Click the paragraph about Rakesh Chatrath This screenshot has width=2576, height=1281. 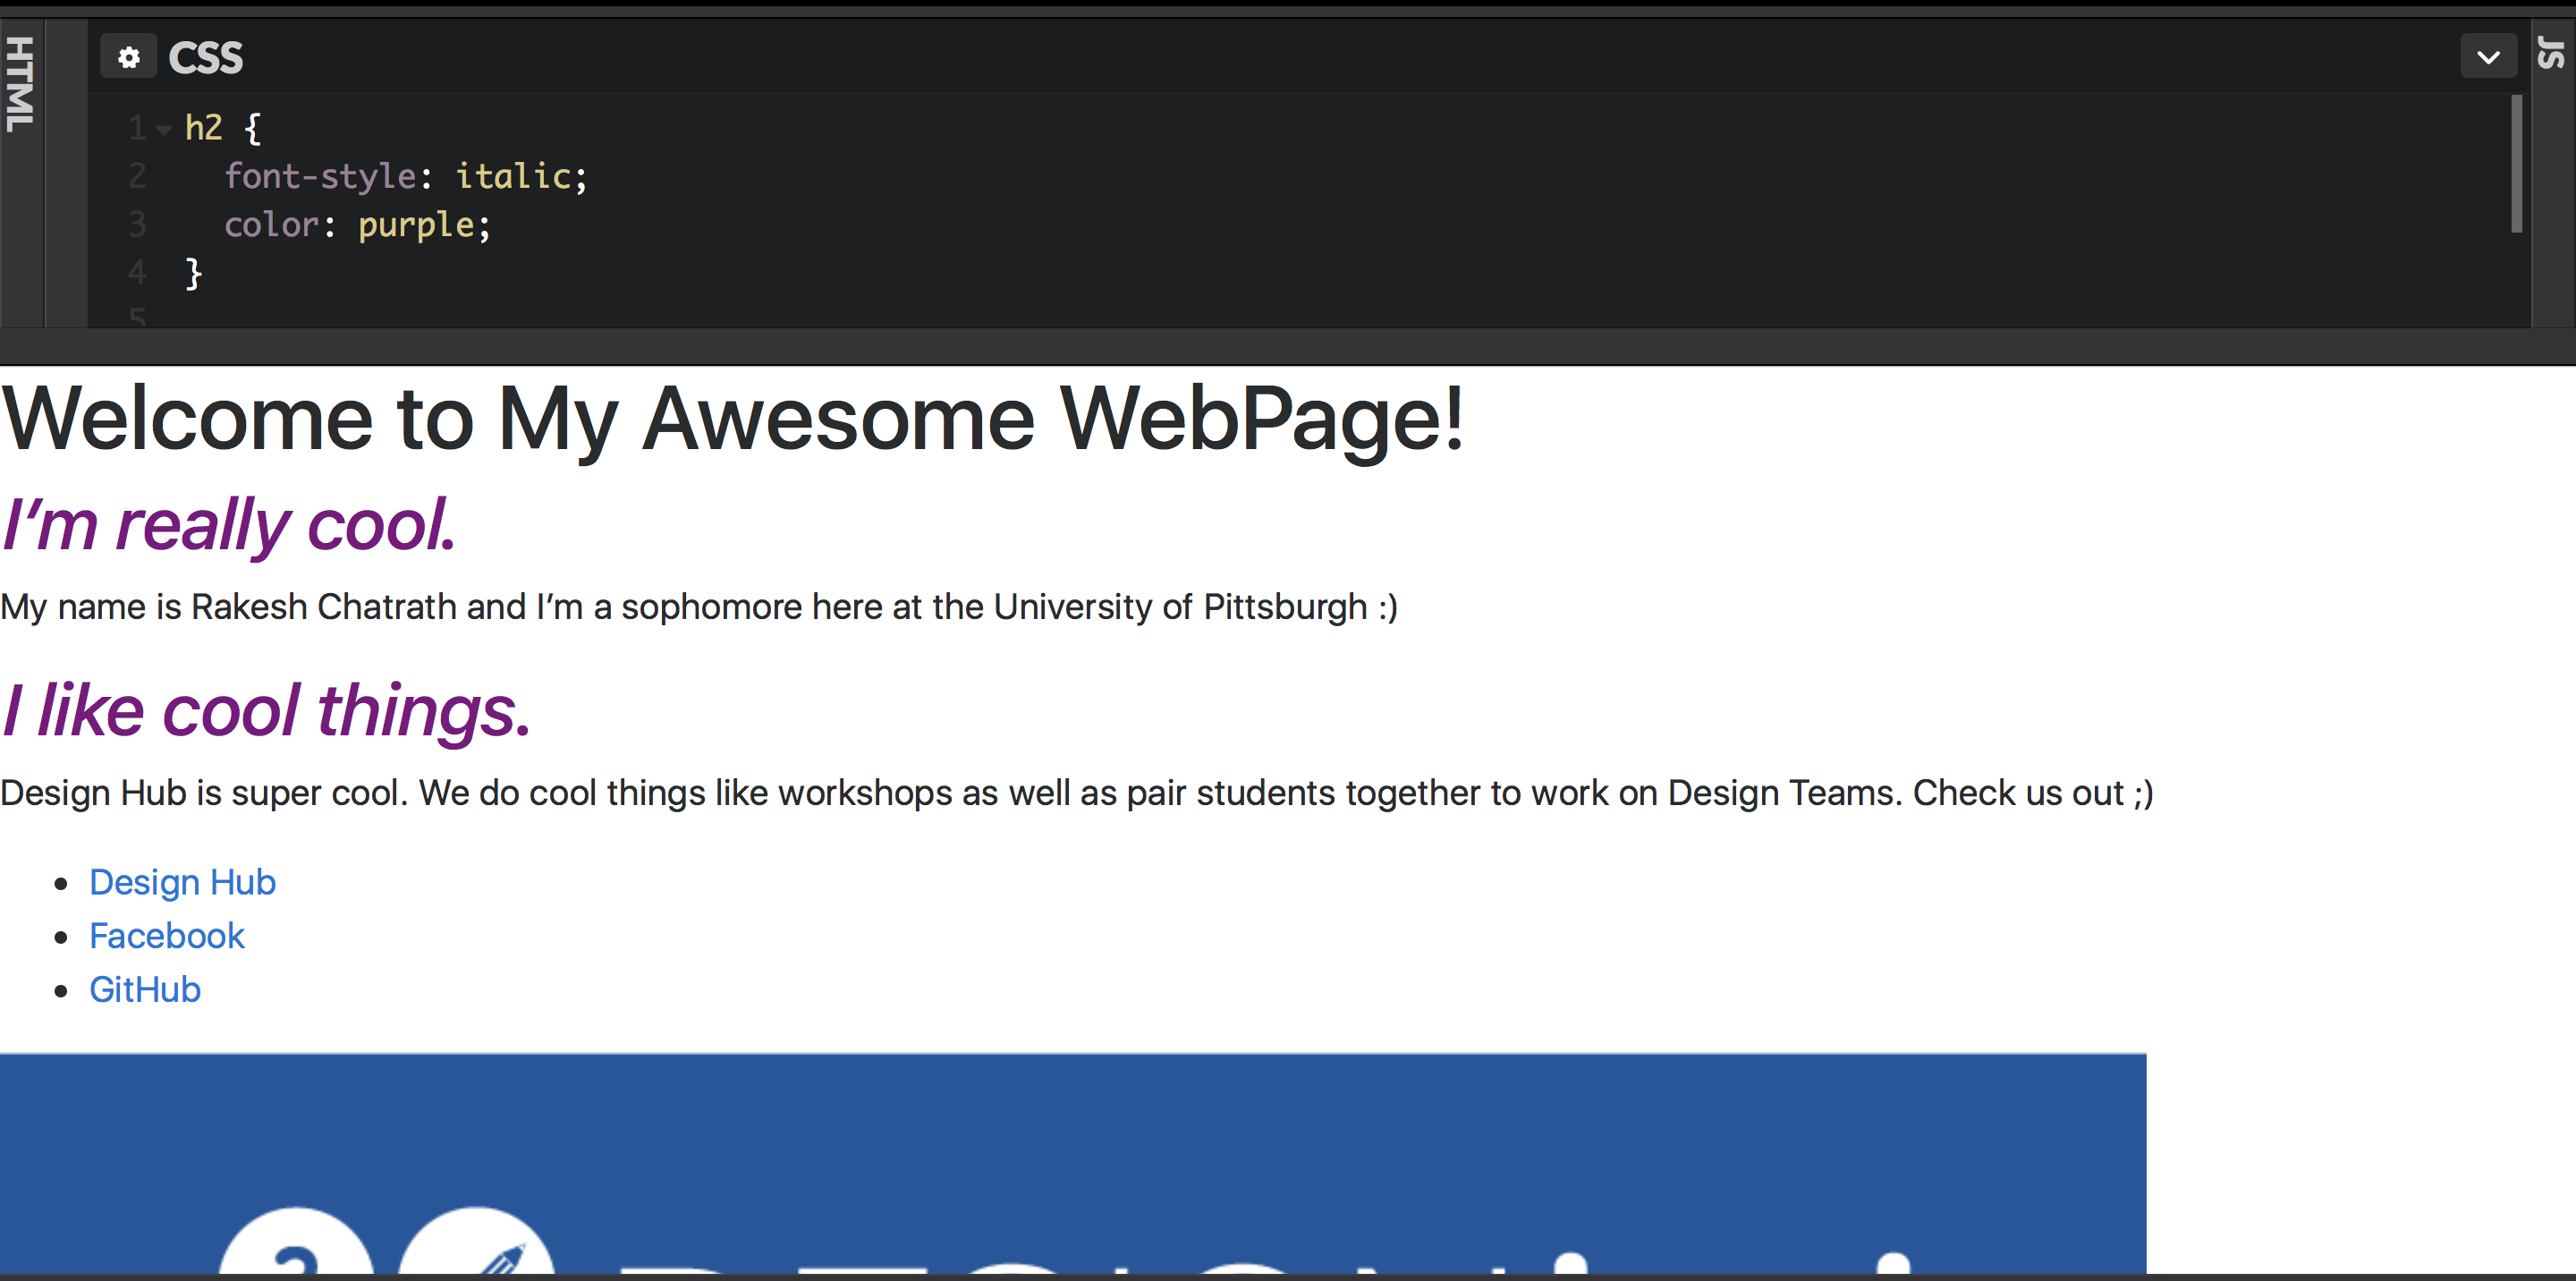coord(699,607)
